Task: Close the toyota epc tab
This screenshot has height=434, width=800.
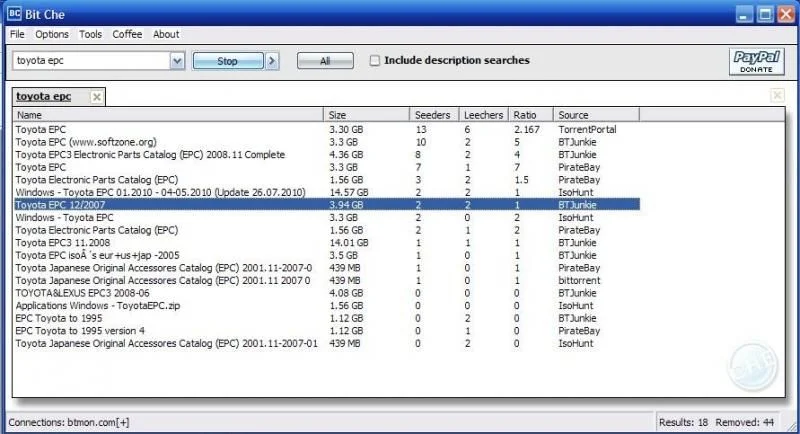Action: 96,97
